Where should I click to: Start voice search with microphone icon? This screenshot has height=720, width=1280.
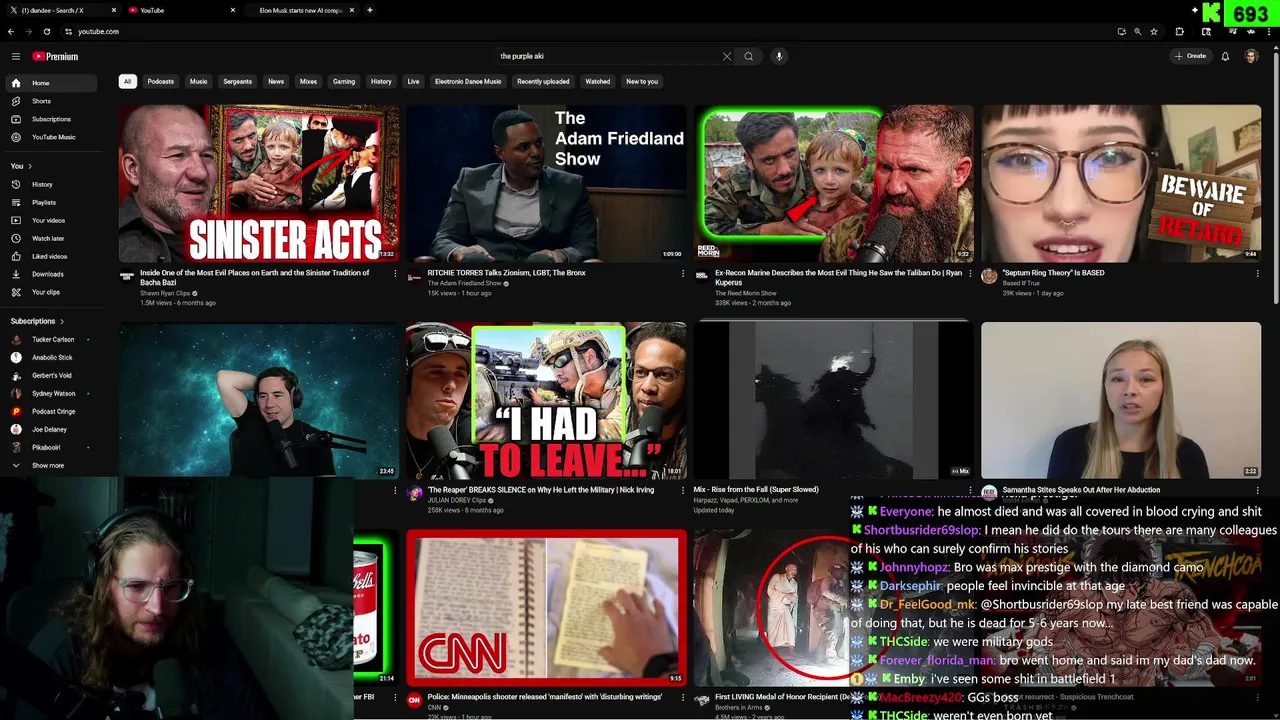tap(779, 57)
